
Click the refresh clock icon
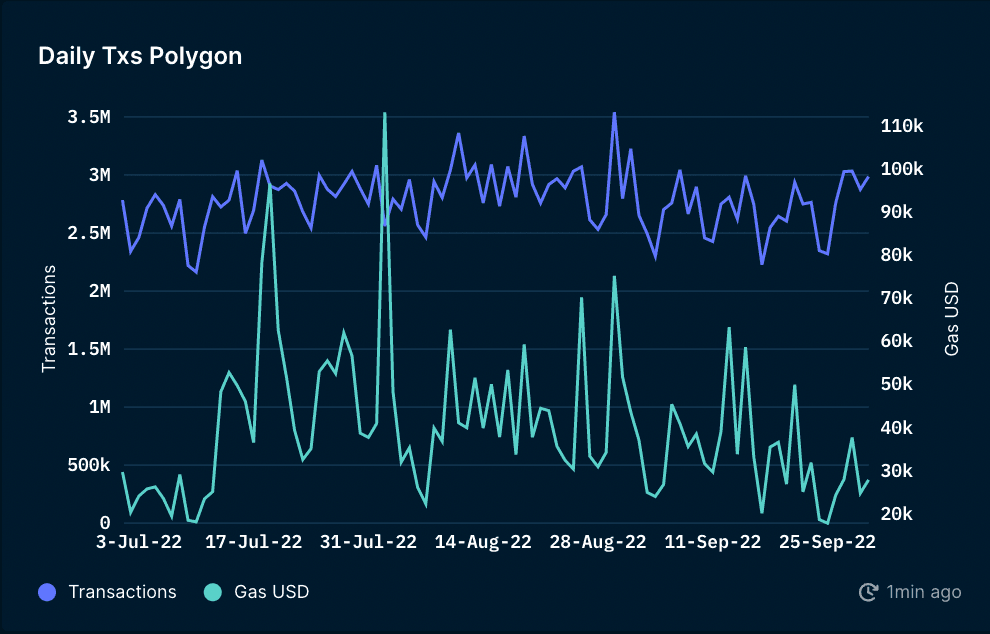pyautogui.click(x=869, y=592)
